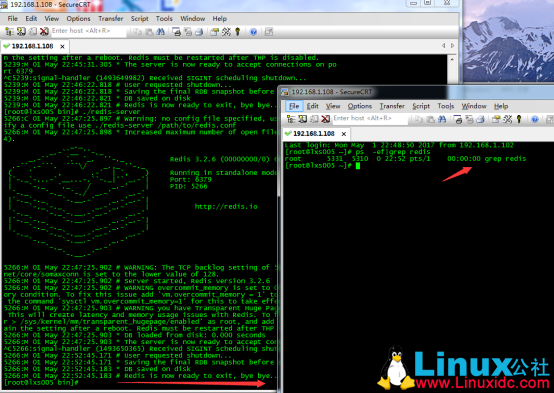
Task: Open Options menu in back window
Action: (78, 19)
